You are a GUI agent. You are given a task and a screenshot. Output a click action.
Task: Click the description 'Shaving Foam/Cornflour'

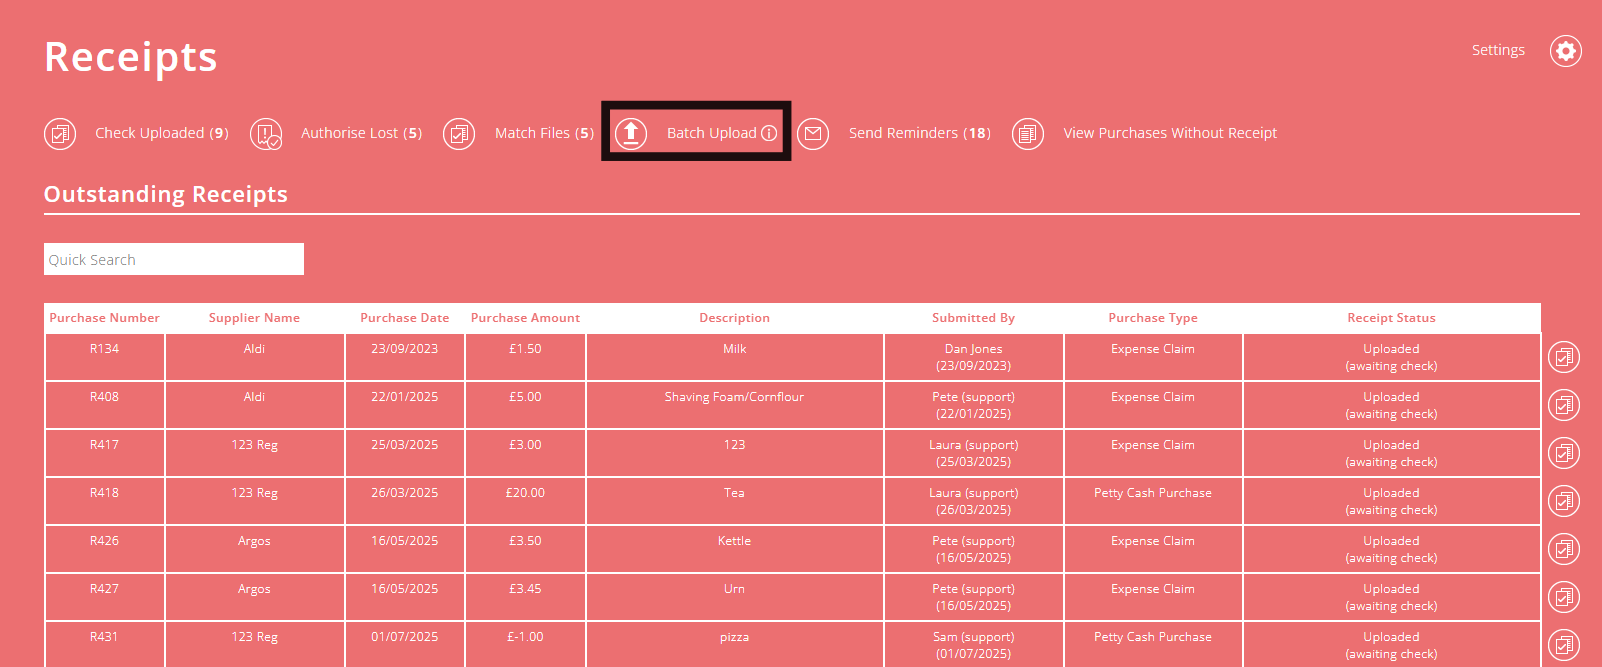pyautogui.click(x=734, y=397)
